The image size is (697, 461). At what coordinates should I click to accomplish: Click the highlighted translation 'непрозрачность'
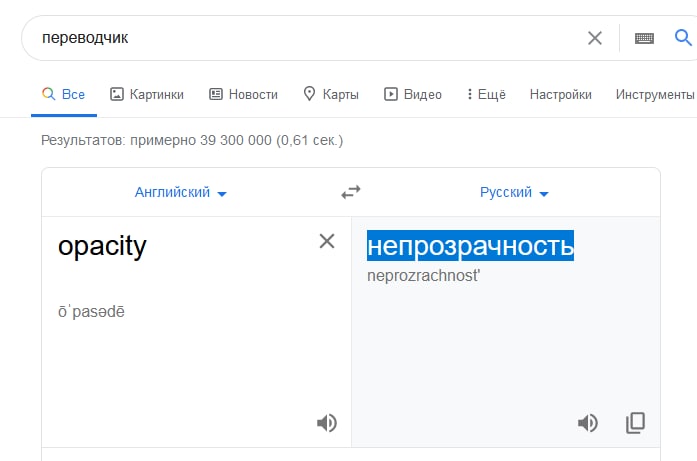[470, 245]
